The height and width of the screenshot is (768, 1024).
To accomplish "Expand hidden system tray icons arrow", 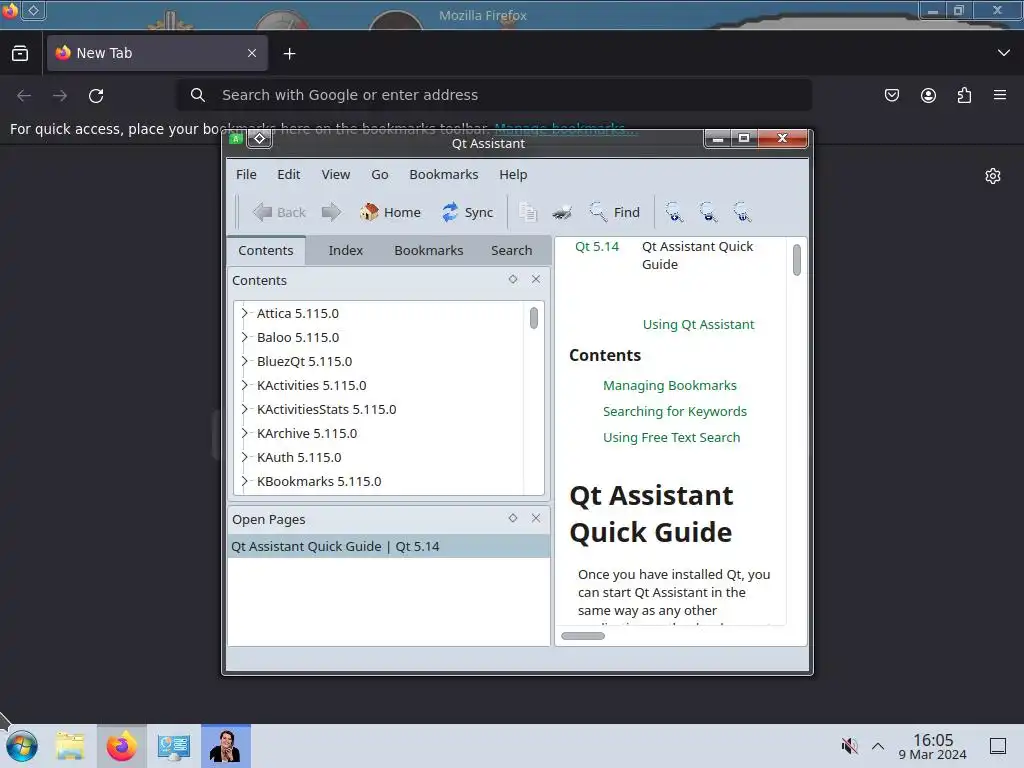I will [x=878, y=746].
